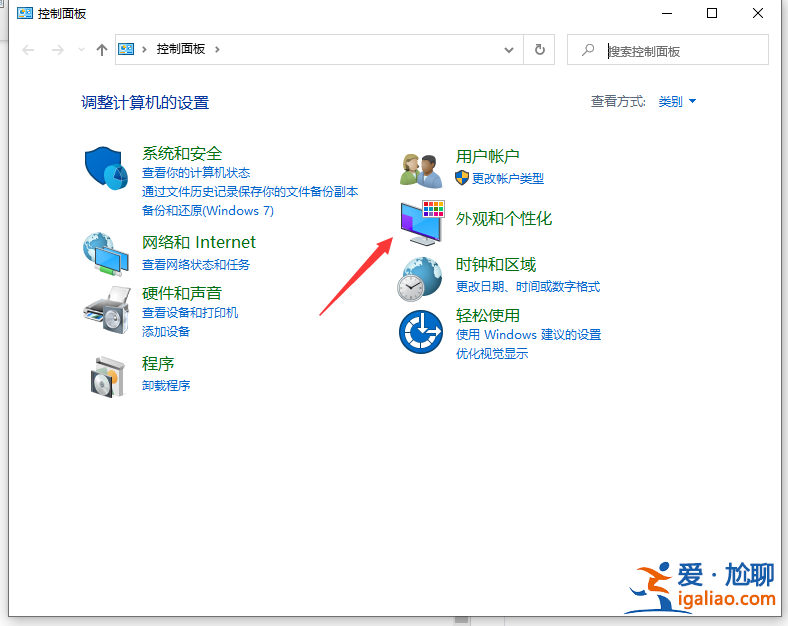The height and width of the screenshot is (626, 788).
Task: Open the 类别 view mode dropdown
Action: point(677,101)
